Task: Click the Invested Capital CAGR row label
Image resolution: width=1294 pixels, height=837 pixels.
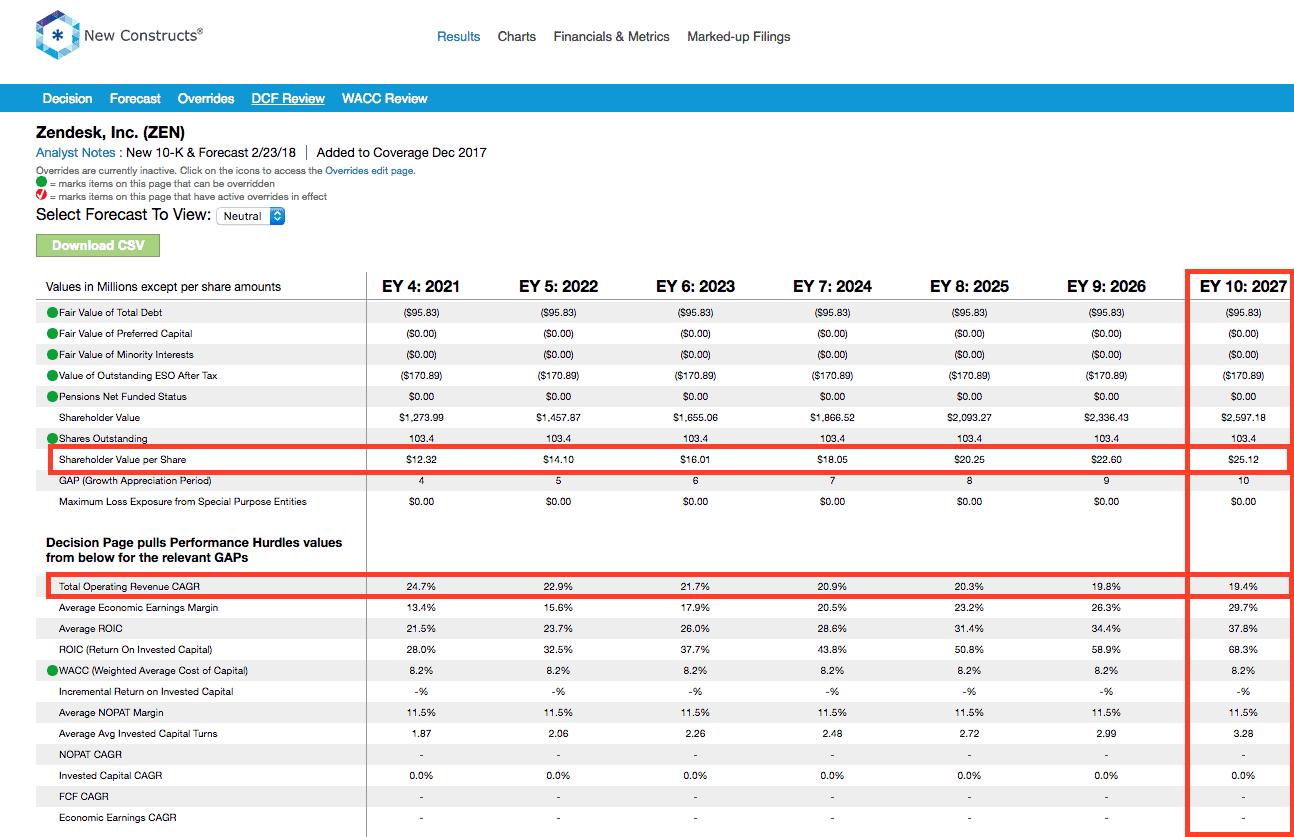Action: pyautogui.click(x=110, y=776)
